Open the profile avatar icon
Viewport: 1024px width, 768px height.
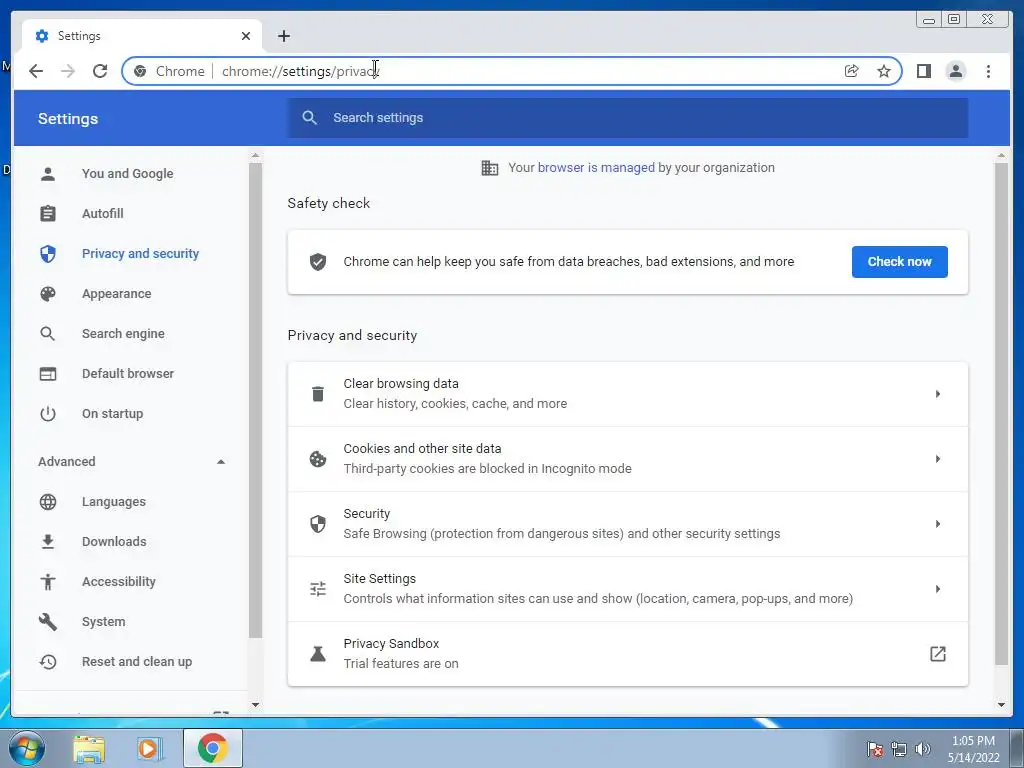click(955, 71)
